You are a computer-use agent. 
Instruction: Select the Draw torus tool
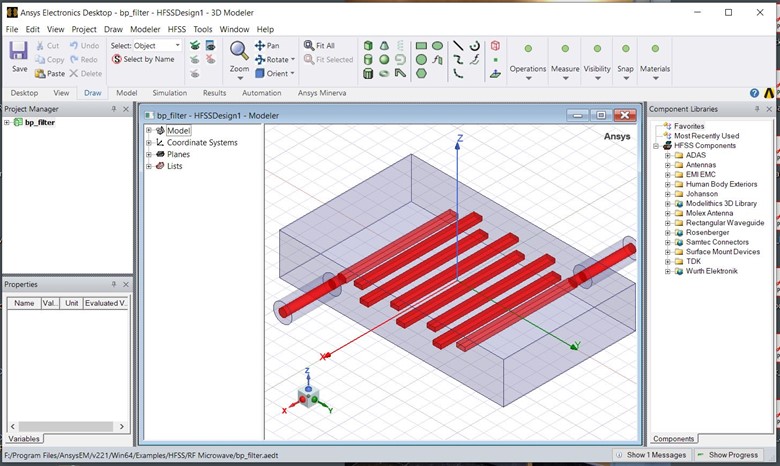click(384, 74)
